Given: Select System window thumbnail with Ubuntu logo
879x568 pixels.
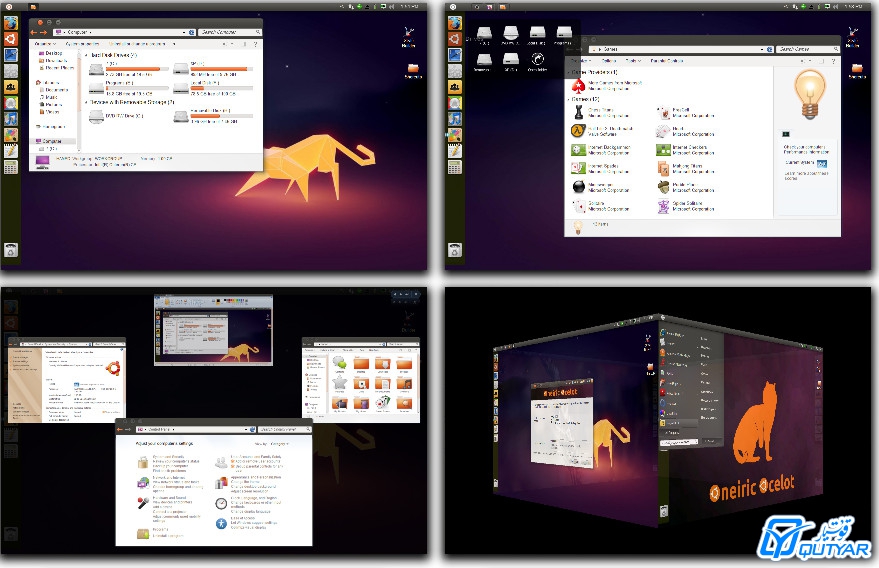Looking at the screenshot, I should [x=67, y=380].
